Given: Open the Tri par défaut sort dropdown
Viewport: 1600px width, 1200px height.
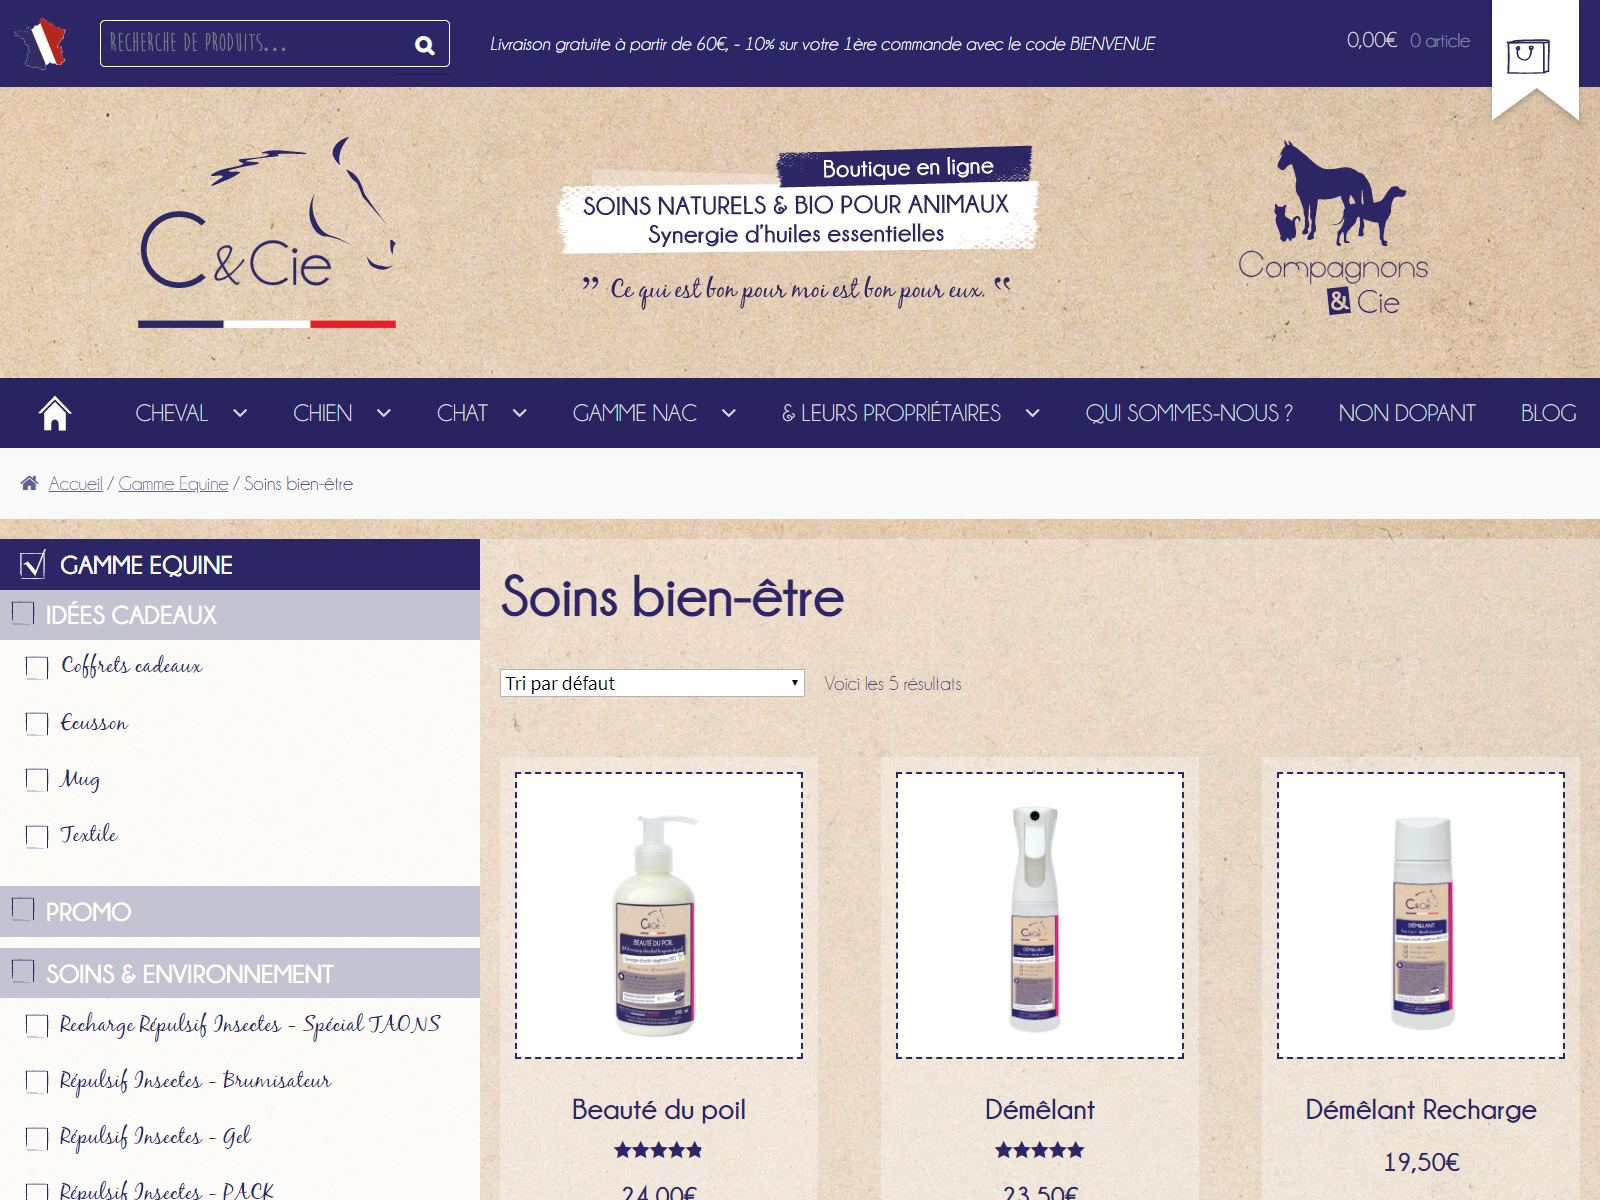Looking at the screenshot, I should tap(652, 683).
